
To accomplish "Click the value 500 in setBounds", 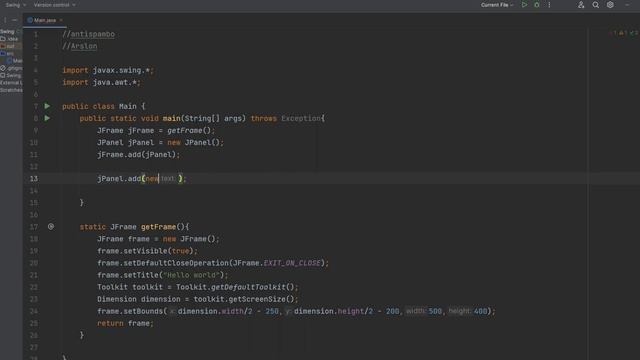I will [x=435, y=311].
